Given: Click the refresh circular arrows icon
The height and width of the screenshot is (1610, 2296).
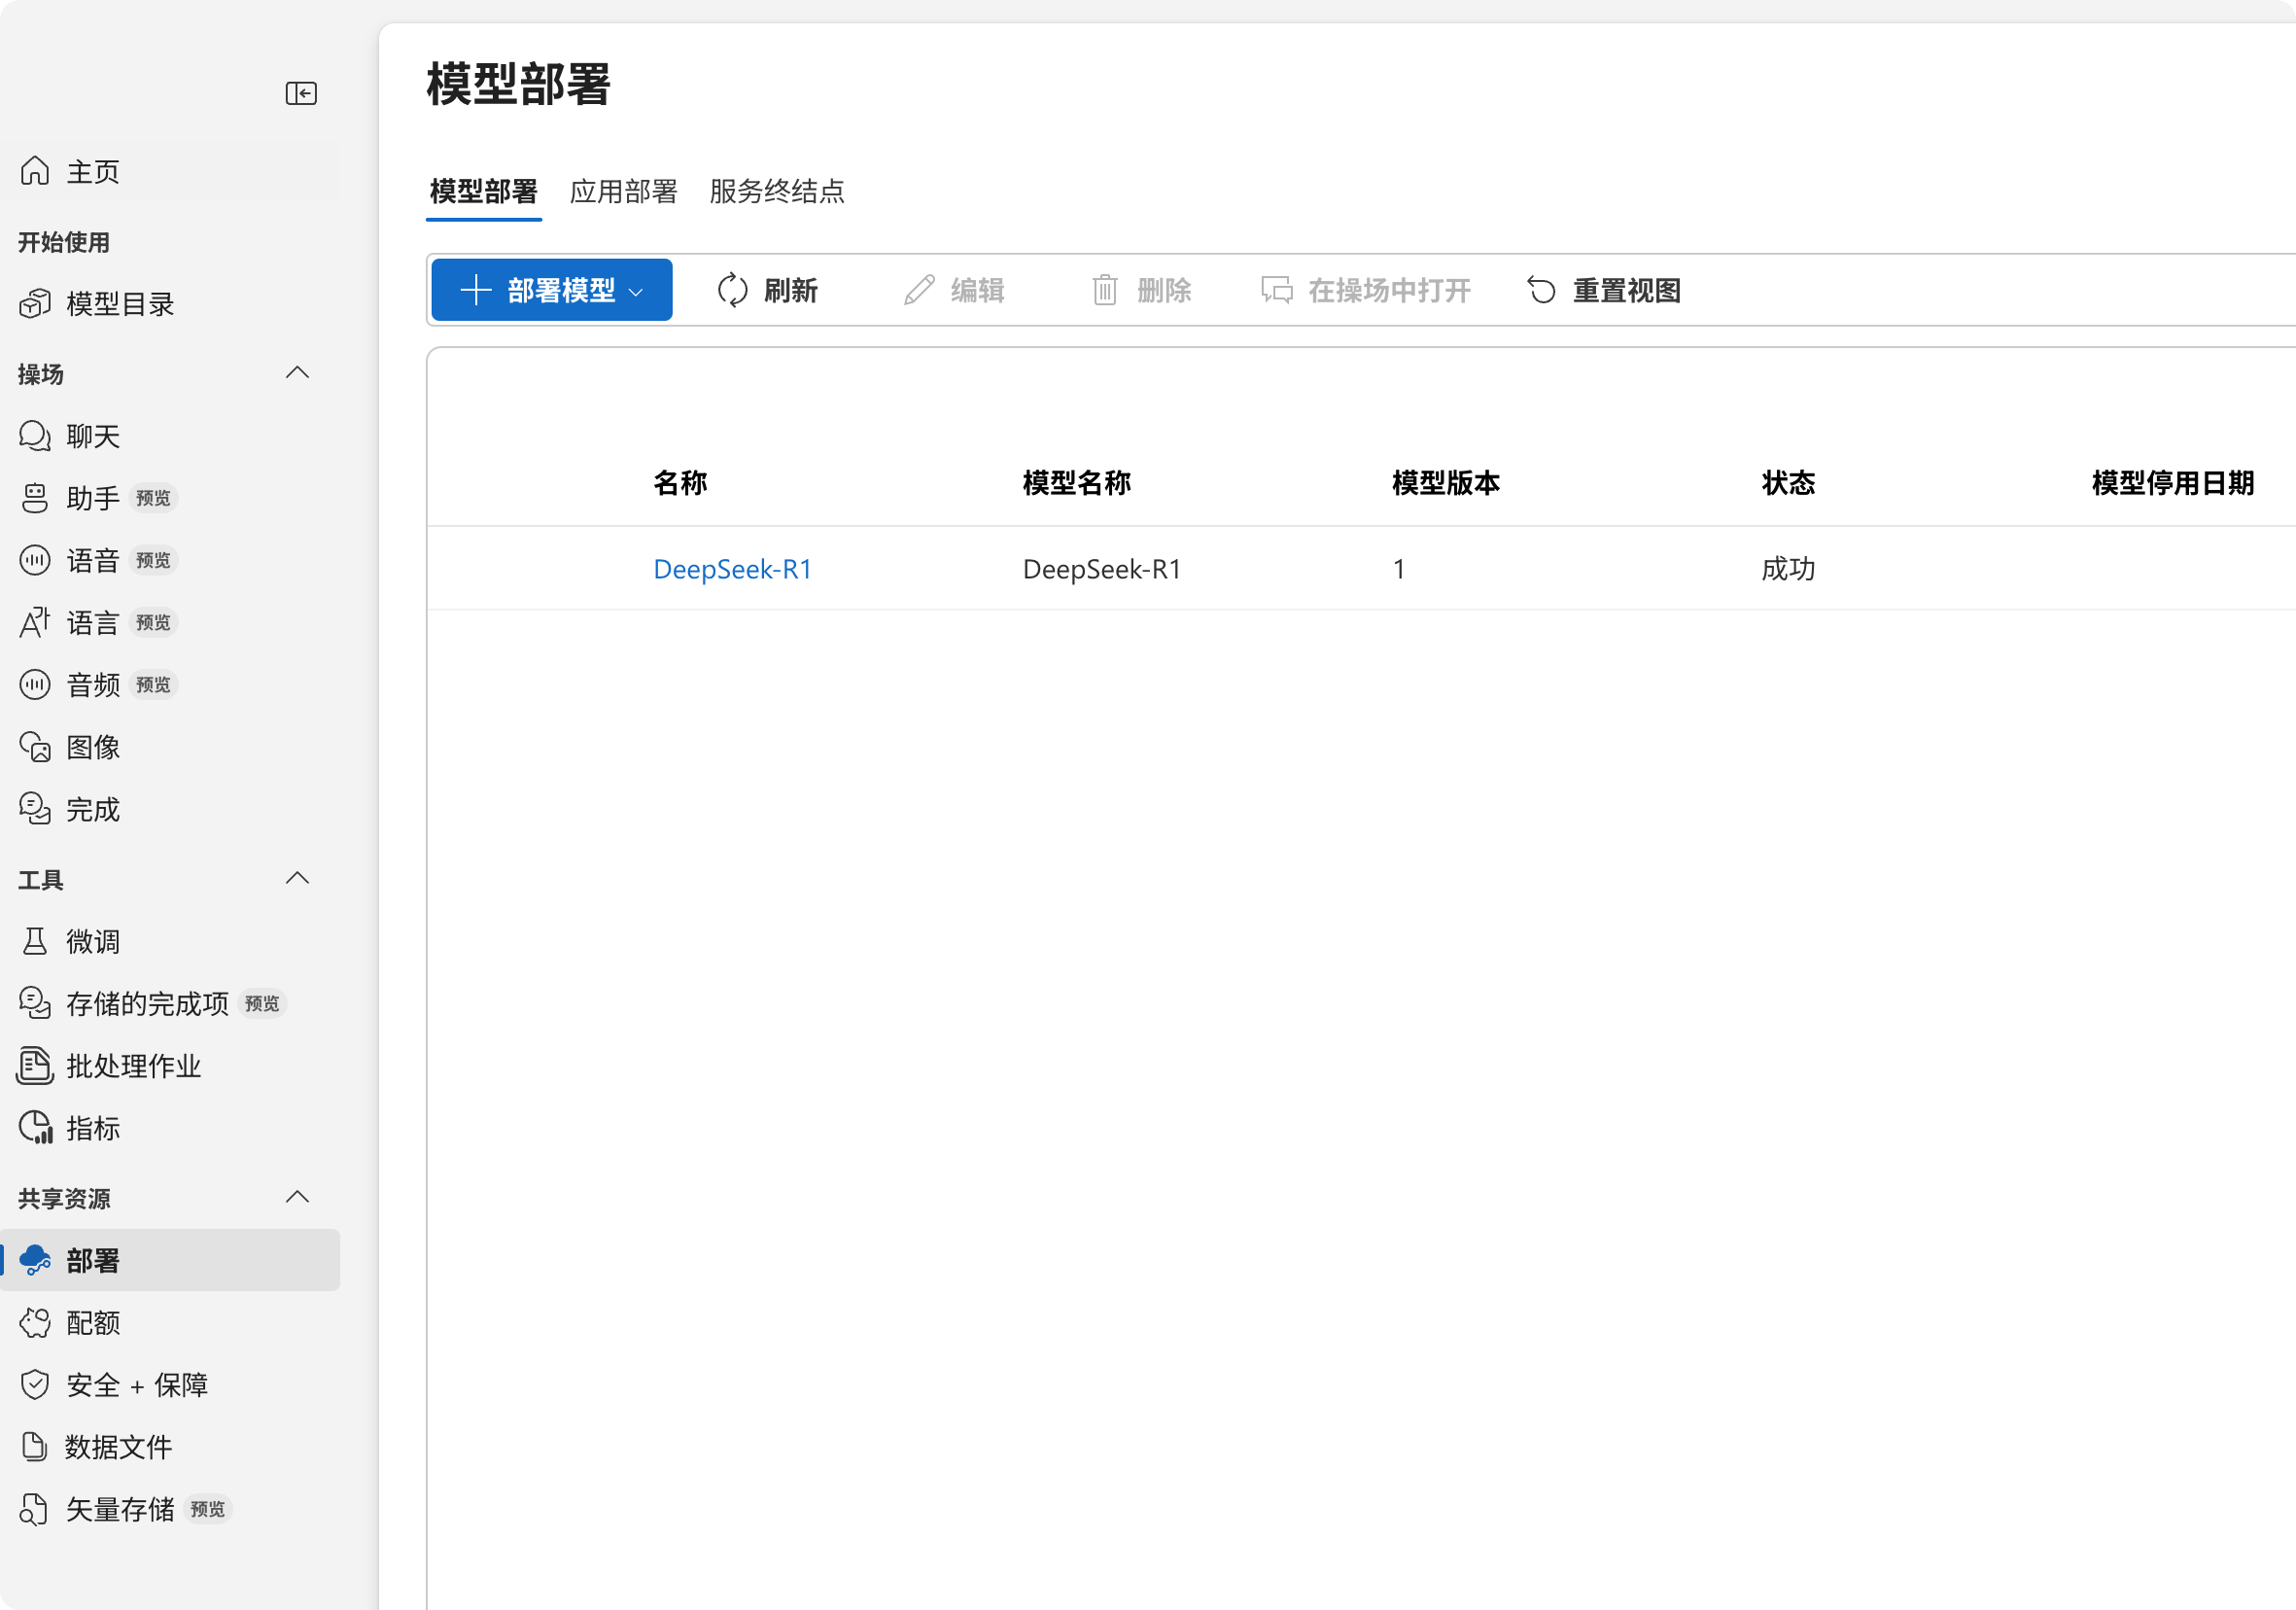Looking at the screenshot, I should (733, 290).
